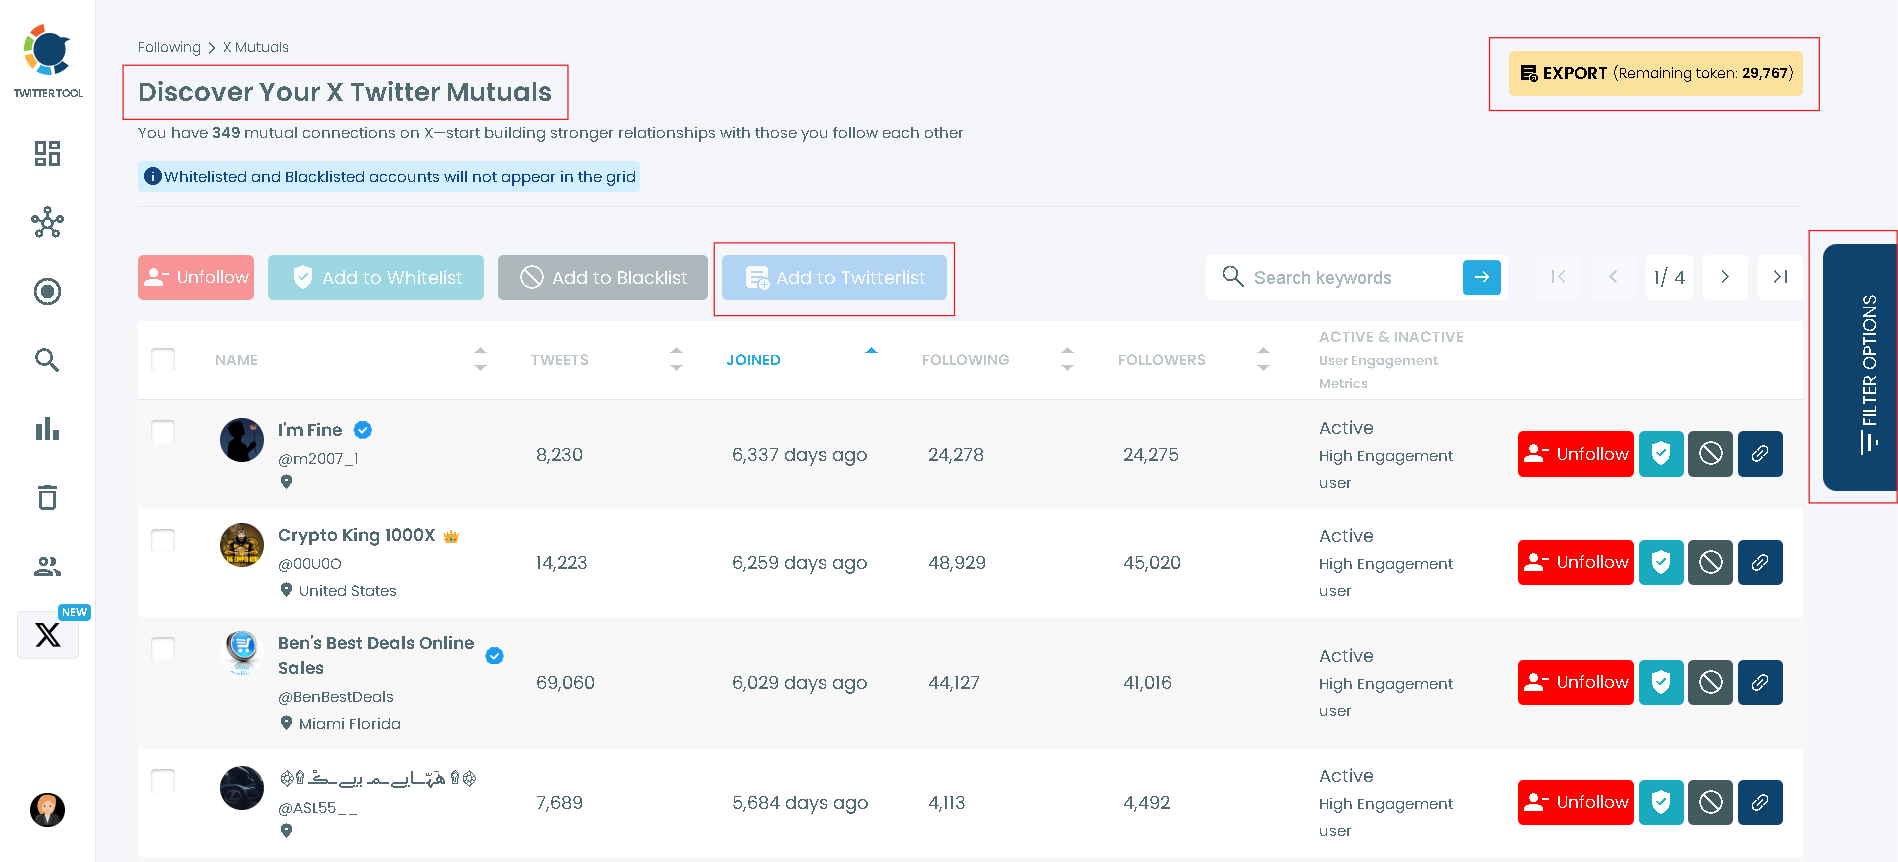Image resolution: width=1898 pixels, height=862 pixels.
Task: Click the EXPORT button
Action: (x=1656, y=73)
